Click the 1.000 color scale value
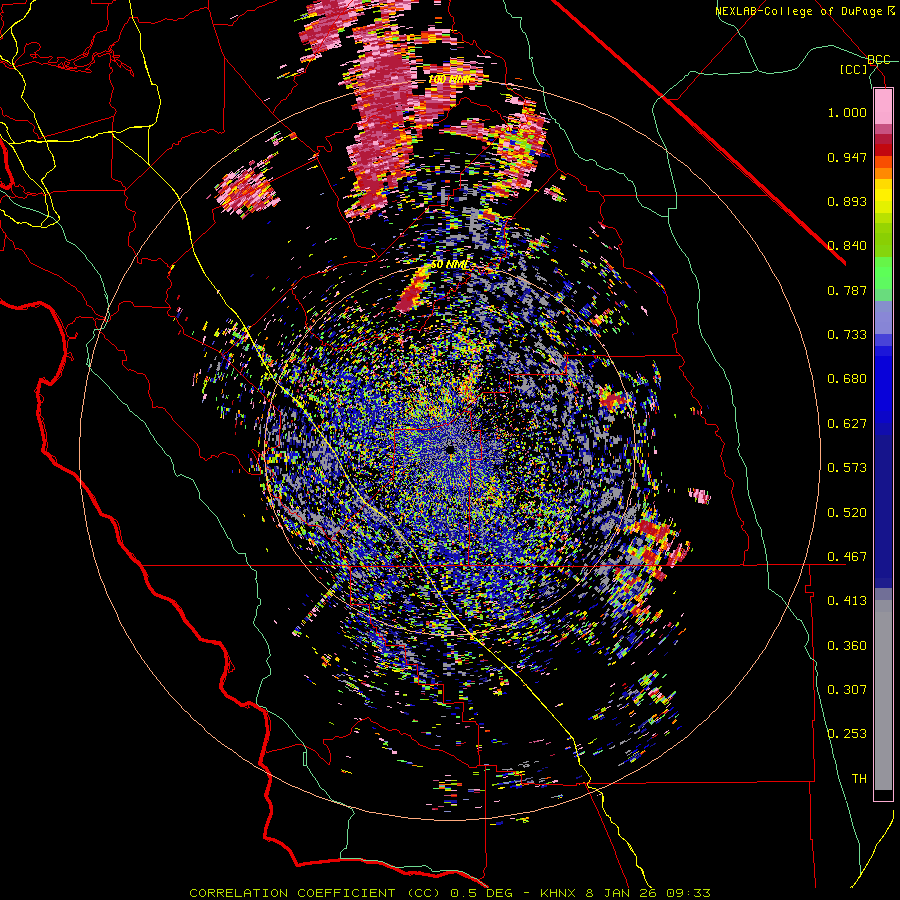Screen dimensions: 900x900 coord(847,112)
